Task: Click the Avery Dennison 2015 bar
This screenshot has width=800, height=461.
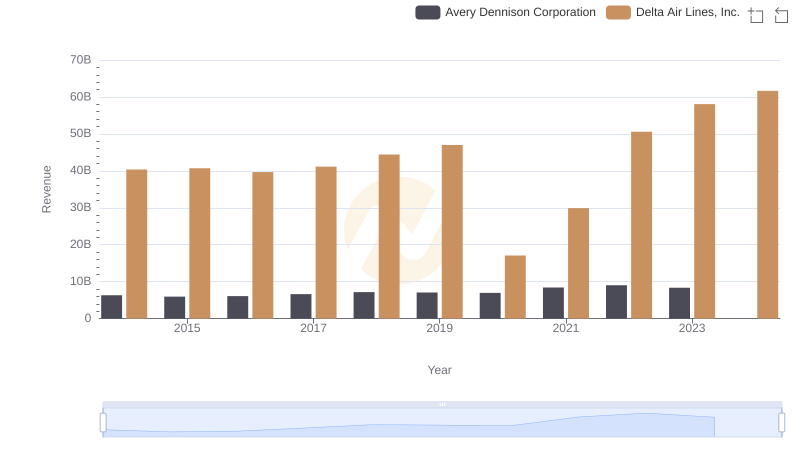Action: (x=174, y=308)
